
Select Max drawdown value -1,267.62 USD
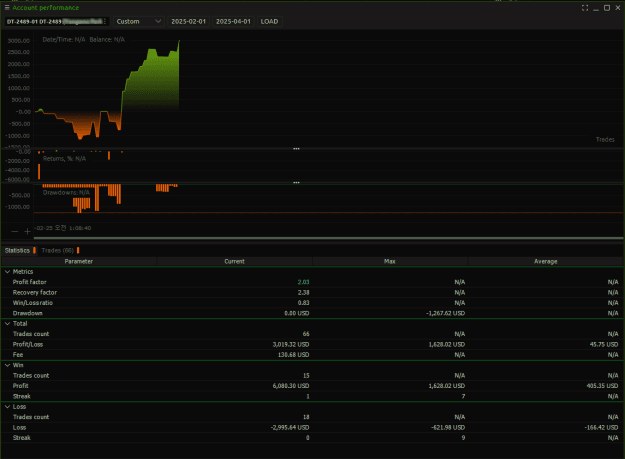pyautogui.click(x=445, y=313)
